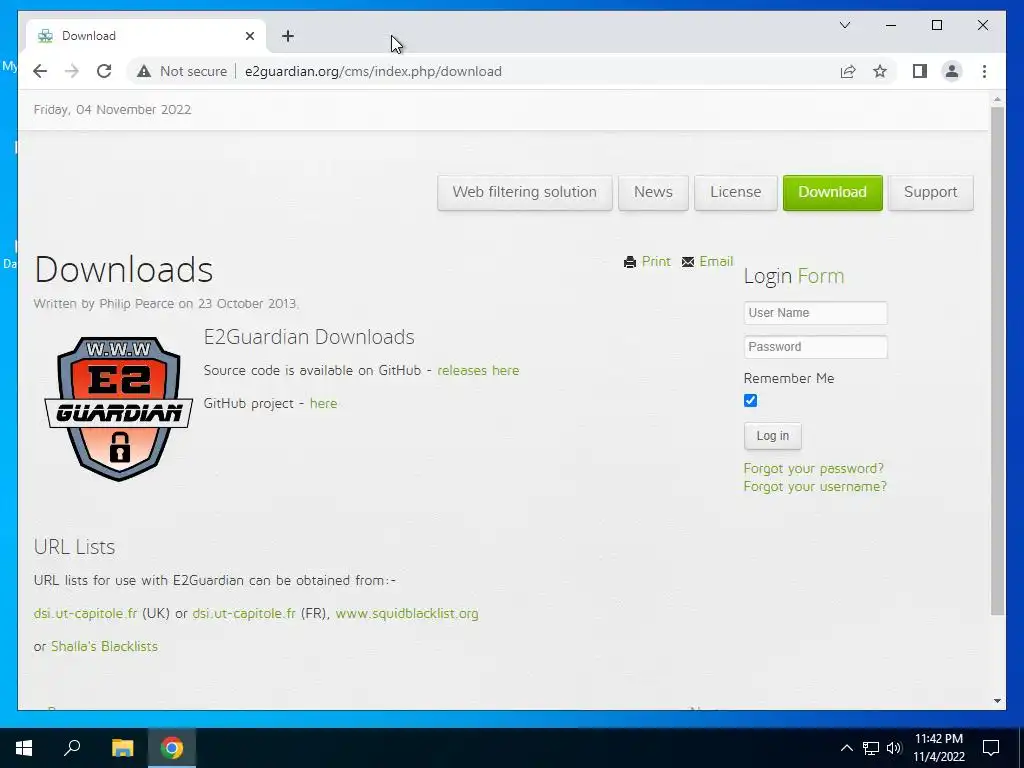Open the GitHub project here link
1024x768 pixels.
tap(323, 404)
